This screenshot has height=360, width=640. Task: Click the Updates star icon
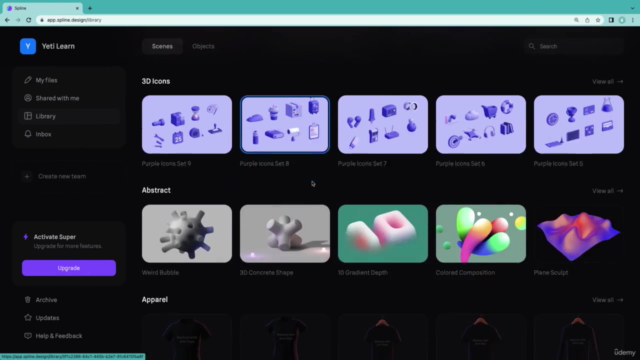click(x=28, y=318)
